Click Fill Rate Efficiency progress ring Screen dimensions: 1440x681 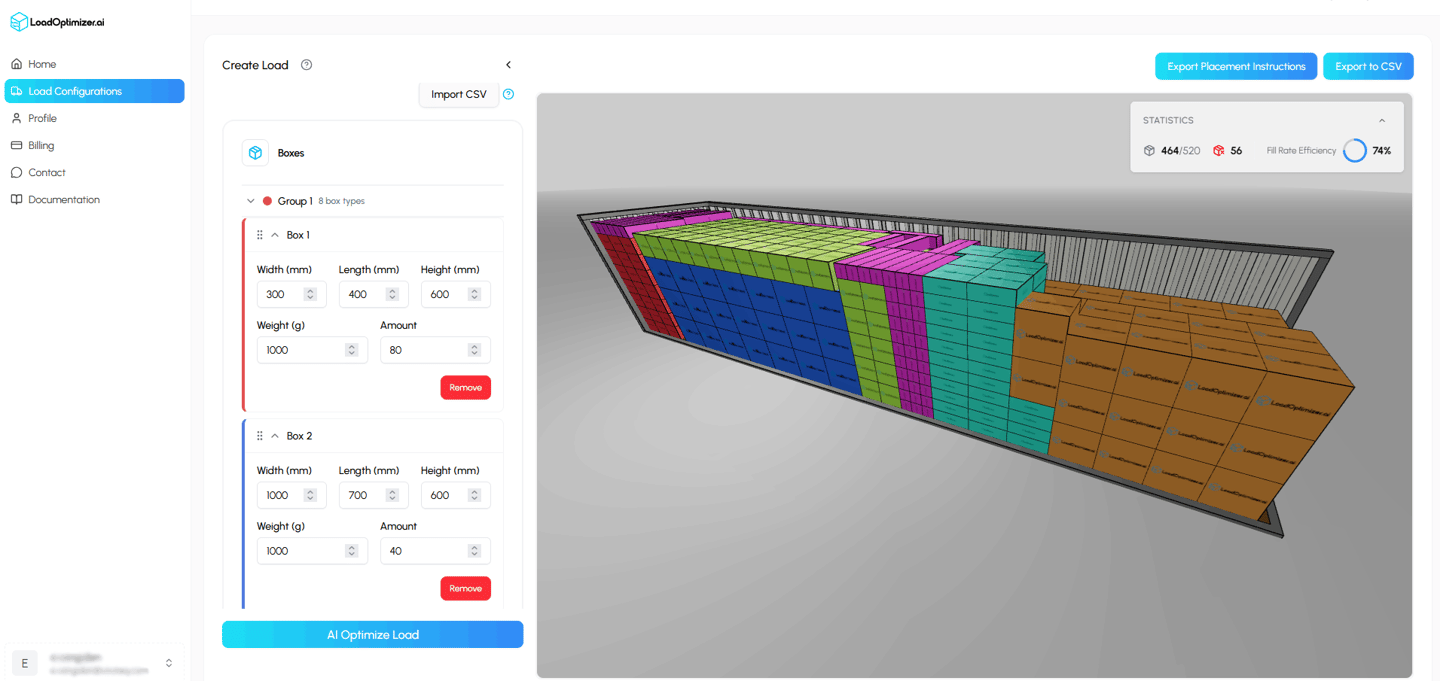click(1355, 151)
